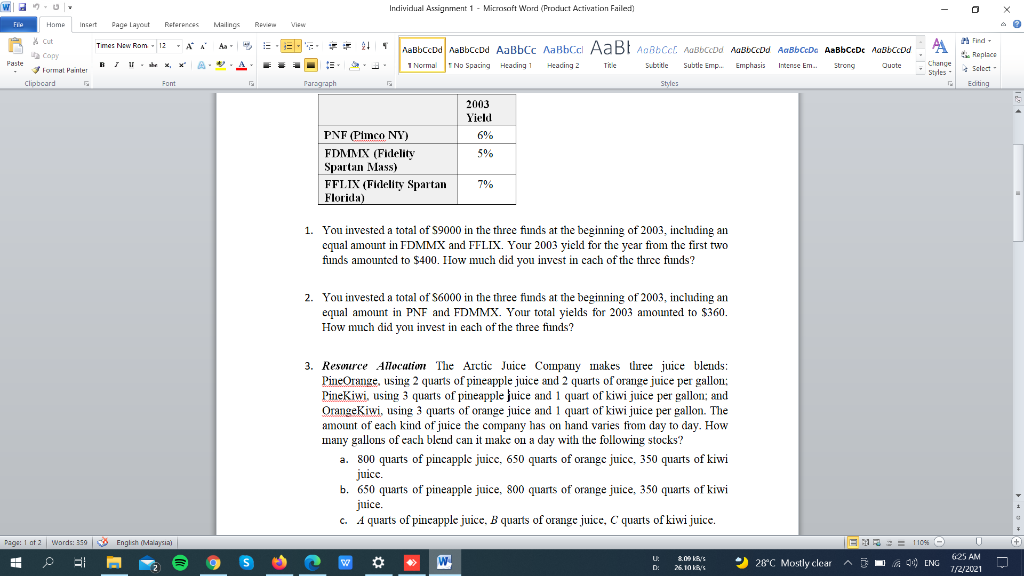The image size is (1024, 576).
Task: Enable subscript formatting
Action: point(168,63)
